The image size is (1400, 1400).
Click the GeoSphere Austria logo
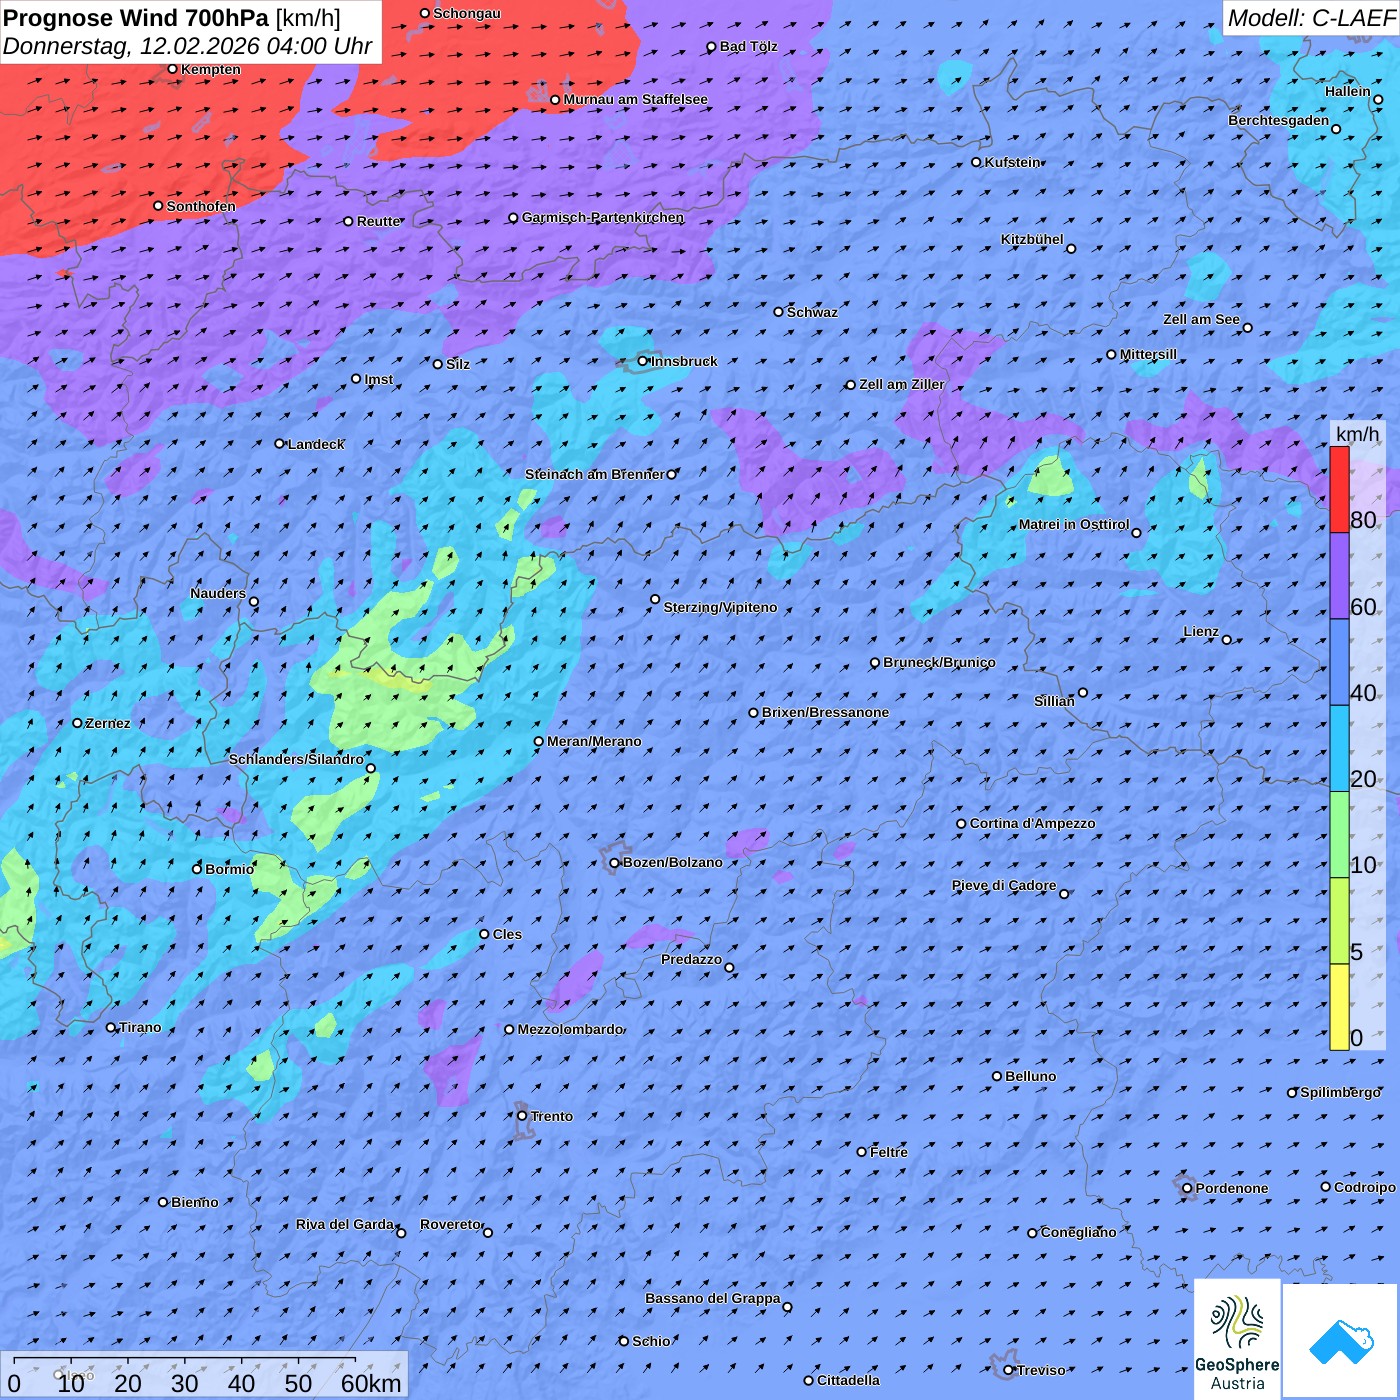point(1237,1339)
